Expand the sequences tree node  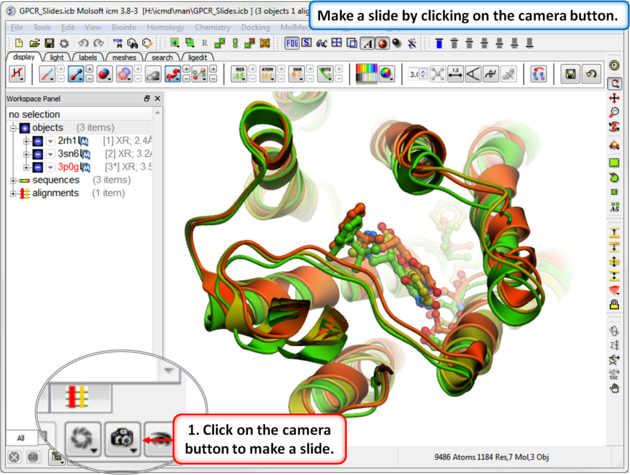[x=13, y=180]
